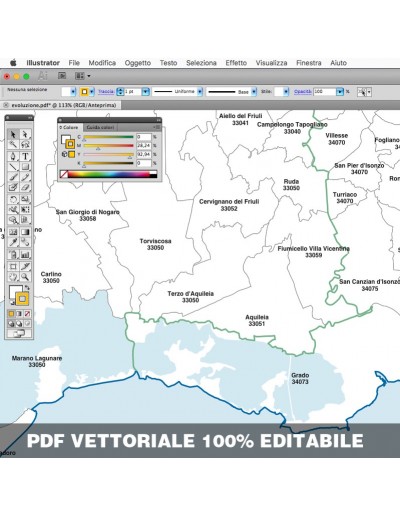This screenshot has height=517, width=400.
Task: Pick the Column Graph tool
Action: coord(25,255)
